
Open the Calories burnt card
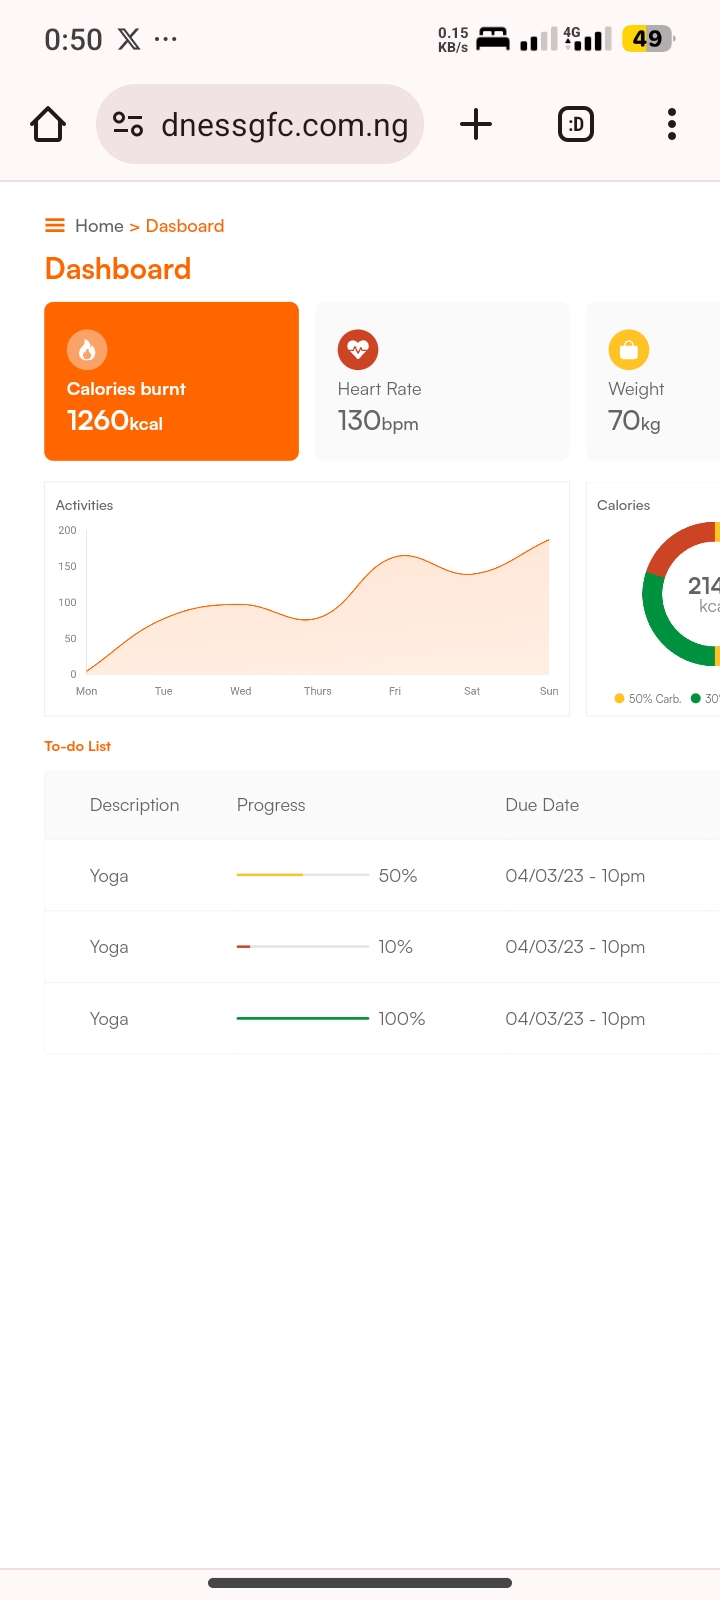pos(171,381)
